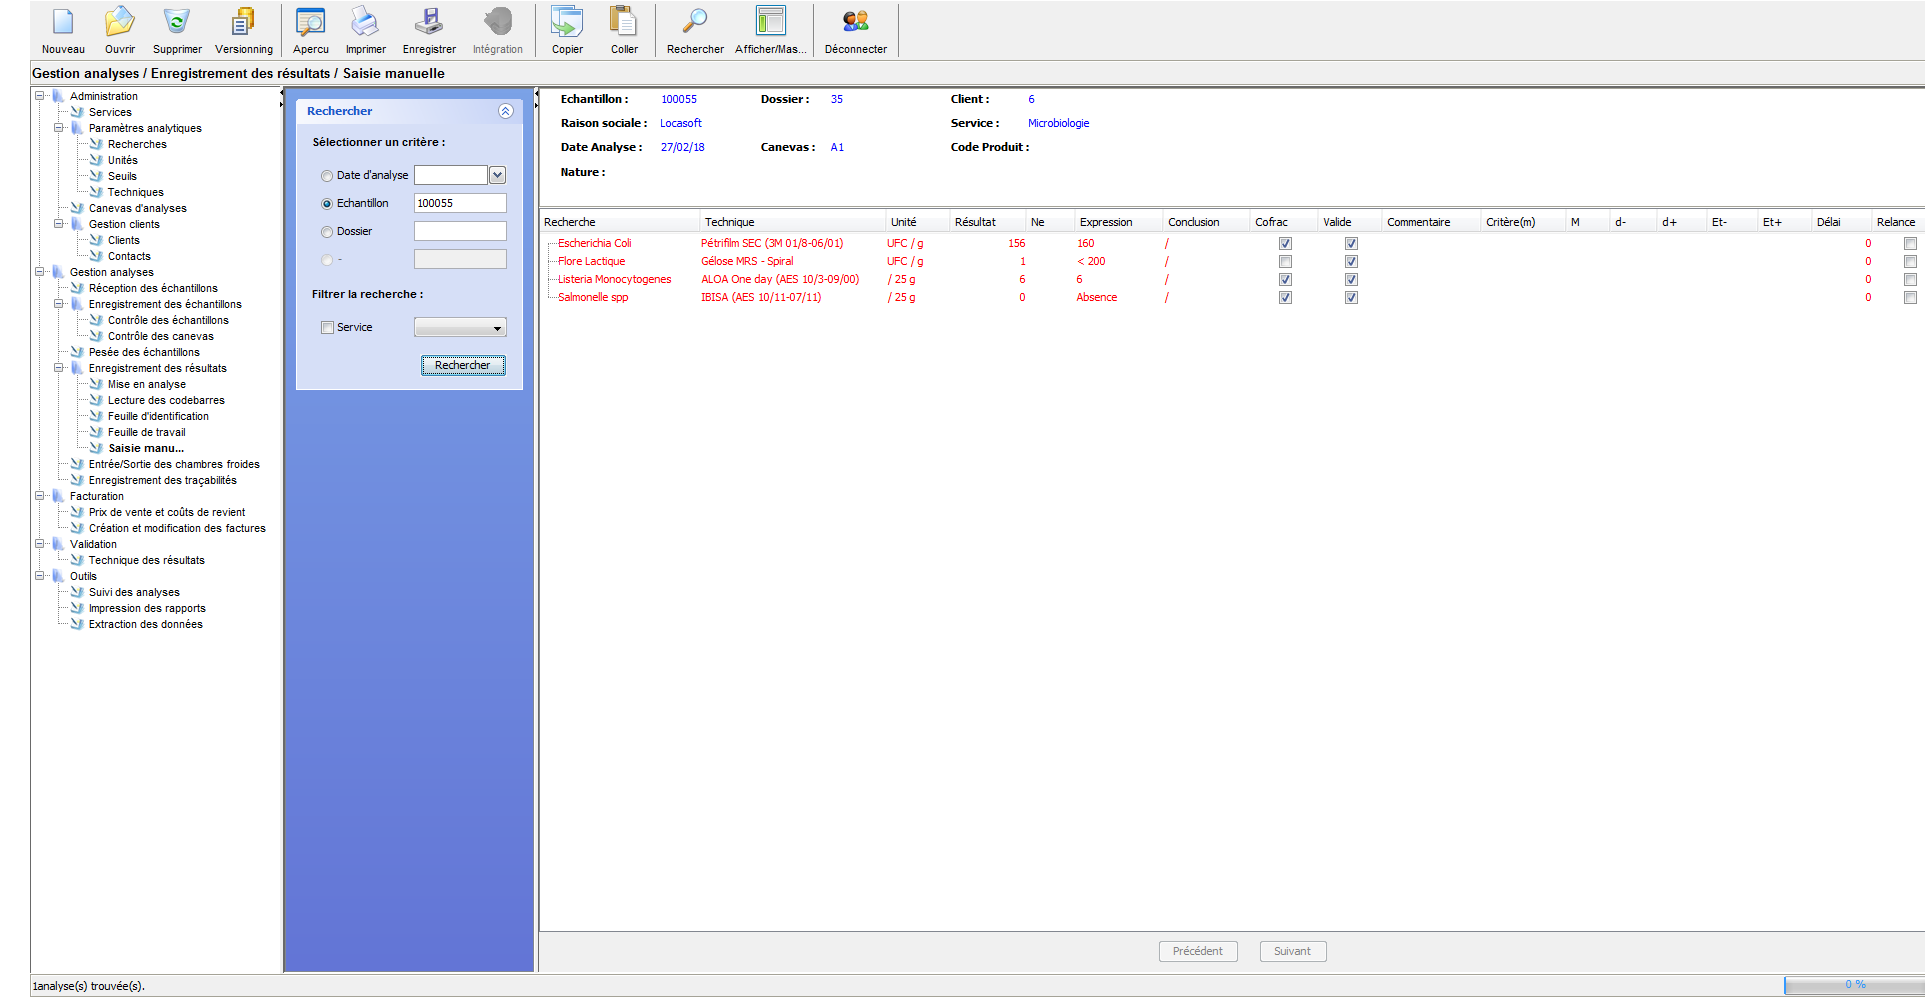Collapse the Facturation tree node
The height and width of the screenshot is (998, 1925).
coord(40,496)
